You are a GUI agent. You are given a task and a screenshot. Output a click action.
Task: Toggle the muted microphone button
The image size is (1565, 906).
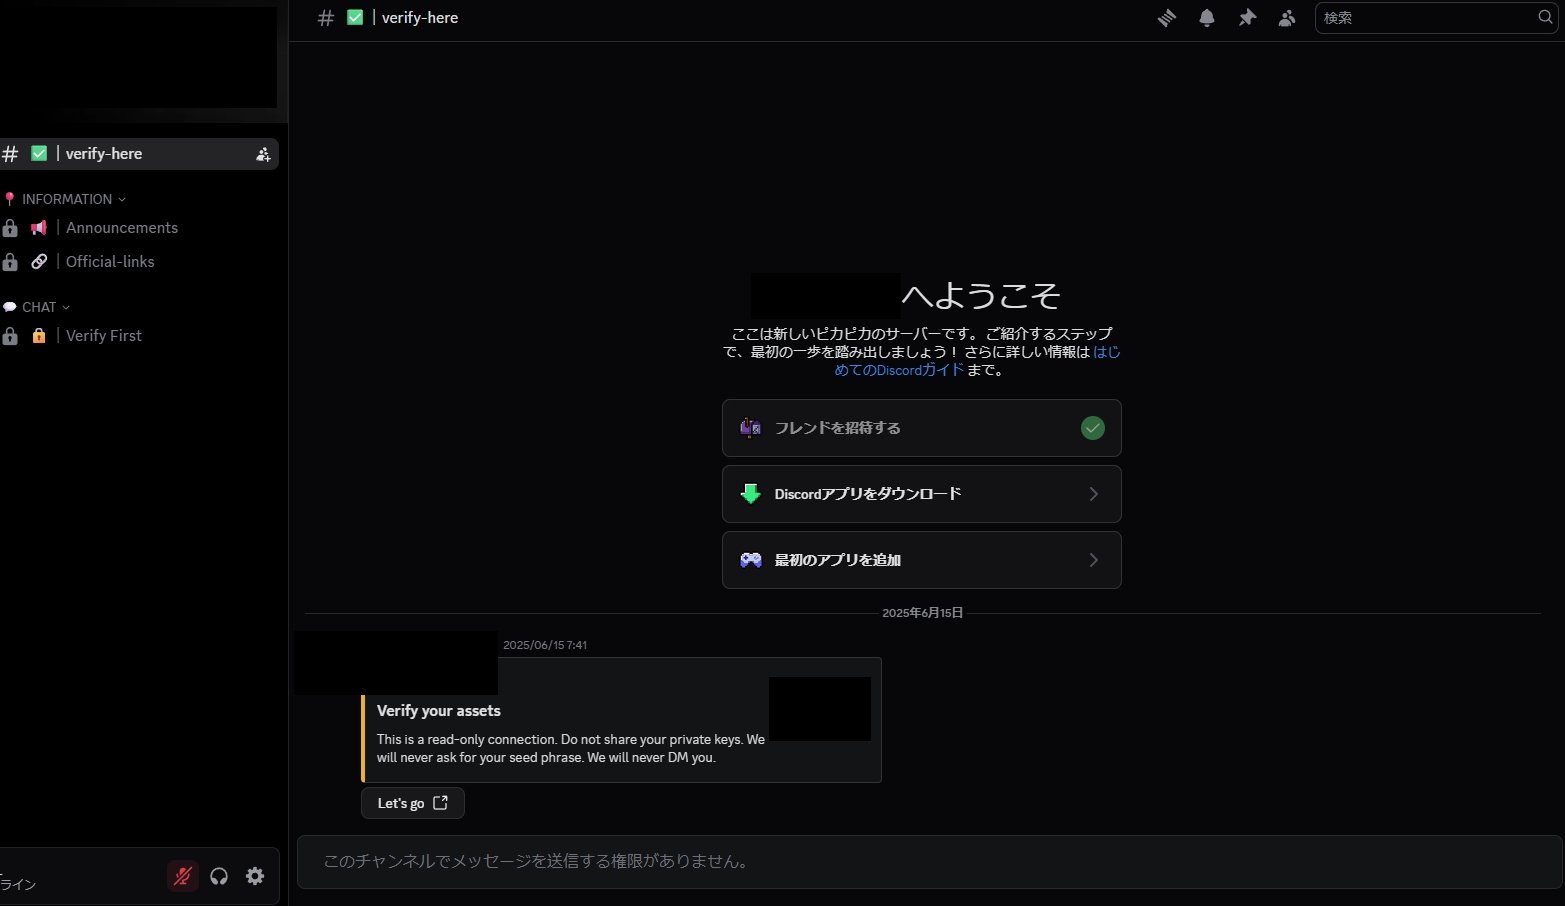pos(182,876)
